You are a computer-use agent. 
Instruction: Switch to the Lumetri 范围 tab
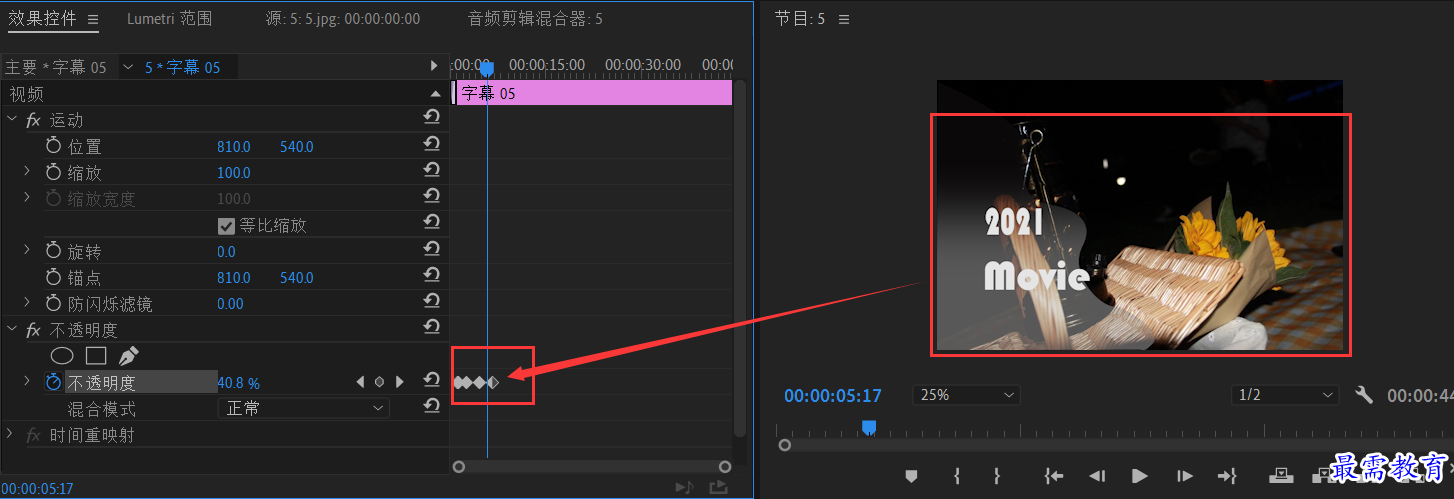click(169, 19)
